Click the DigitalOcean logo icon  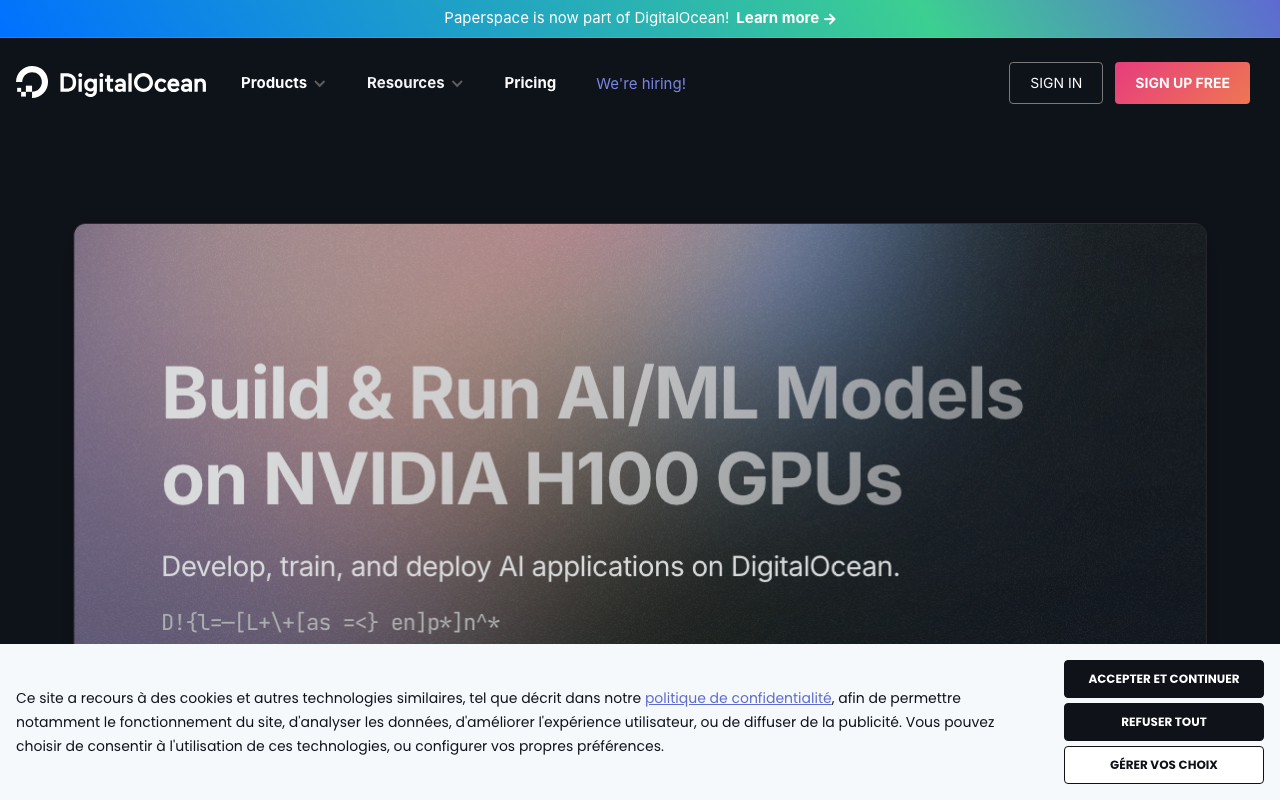(32, 82)
